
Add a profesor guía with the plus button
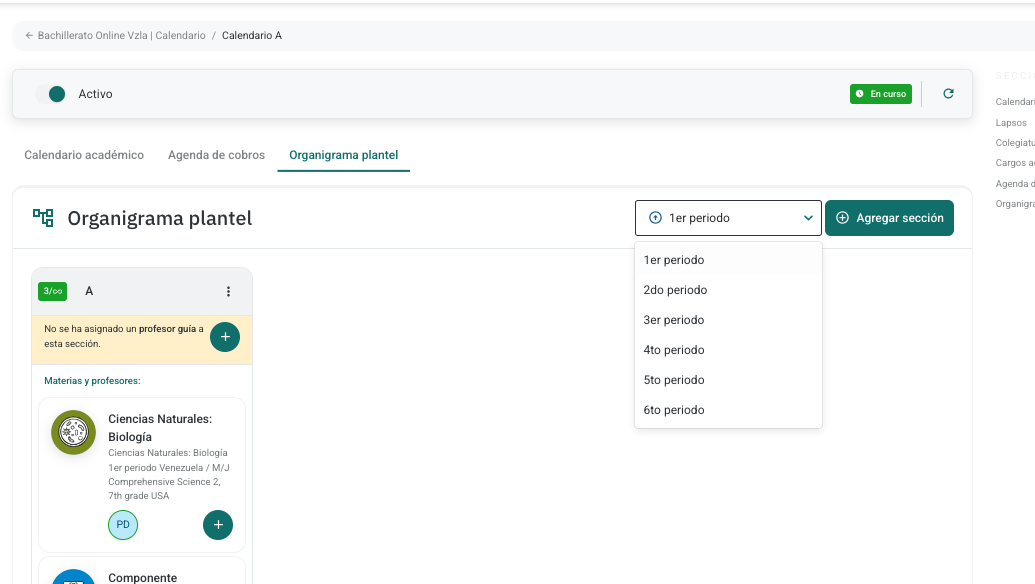point(225,337)
